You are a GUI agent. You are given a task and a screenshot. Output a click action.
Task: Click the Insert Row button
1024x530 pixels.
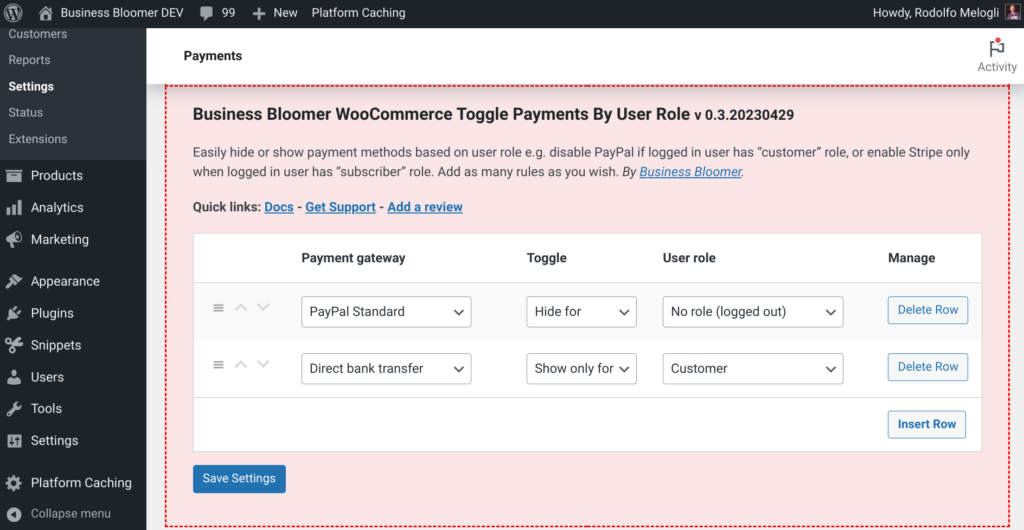927,424
